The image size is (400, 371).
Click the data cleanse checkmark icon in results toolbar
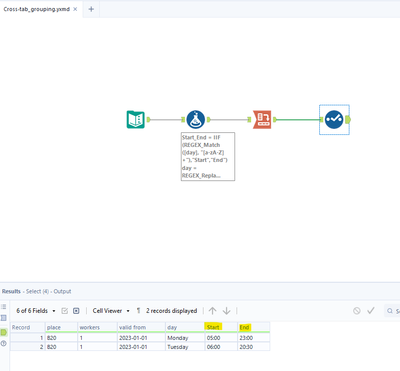[65, 311]
